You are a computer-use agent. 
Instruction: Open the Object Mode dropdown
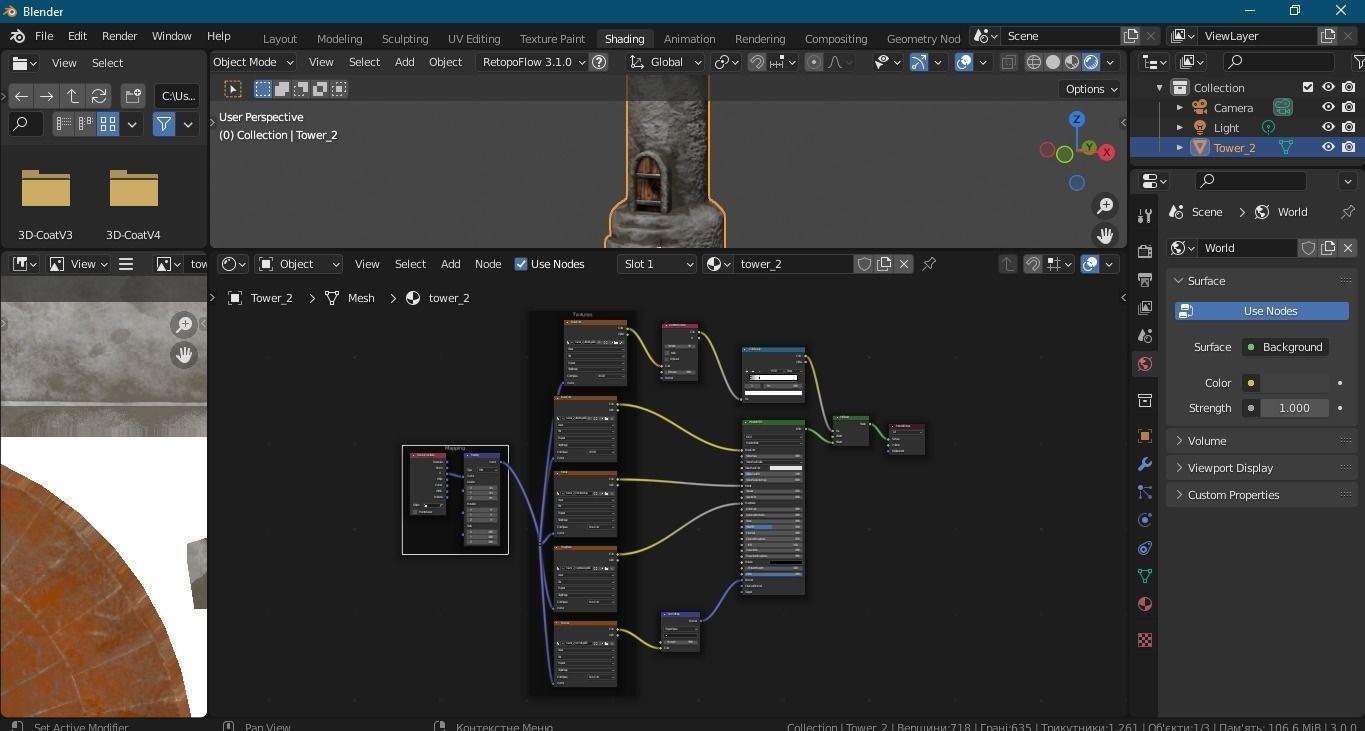(251, 62)
